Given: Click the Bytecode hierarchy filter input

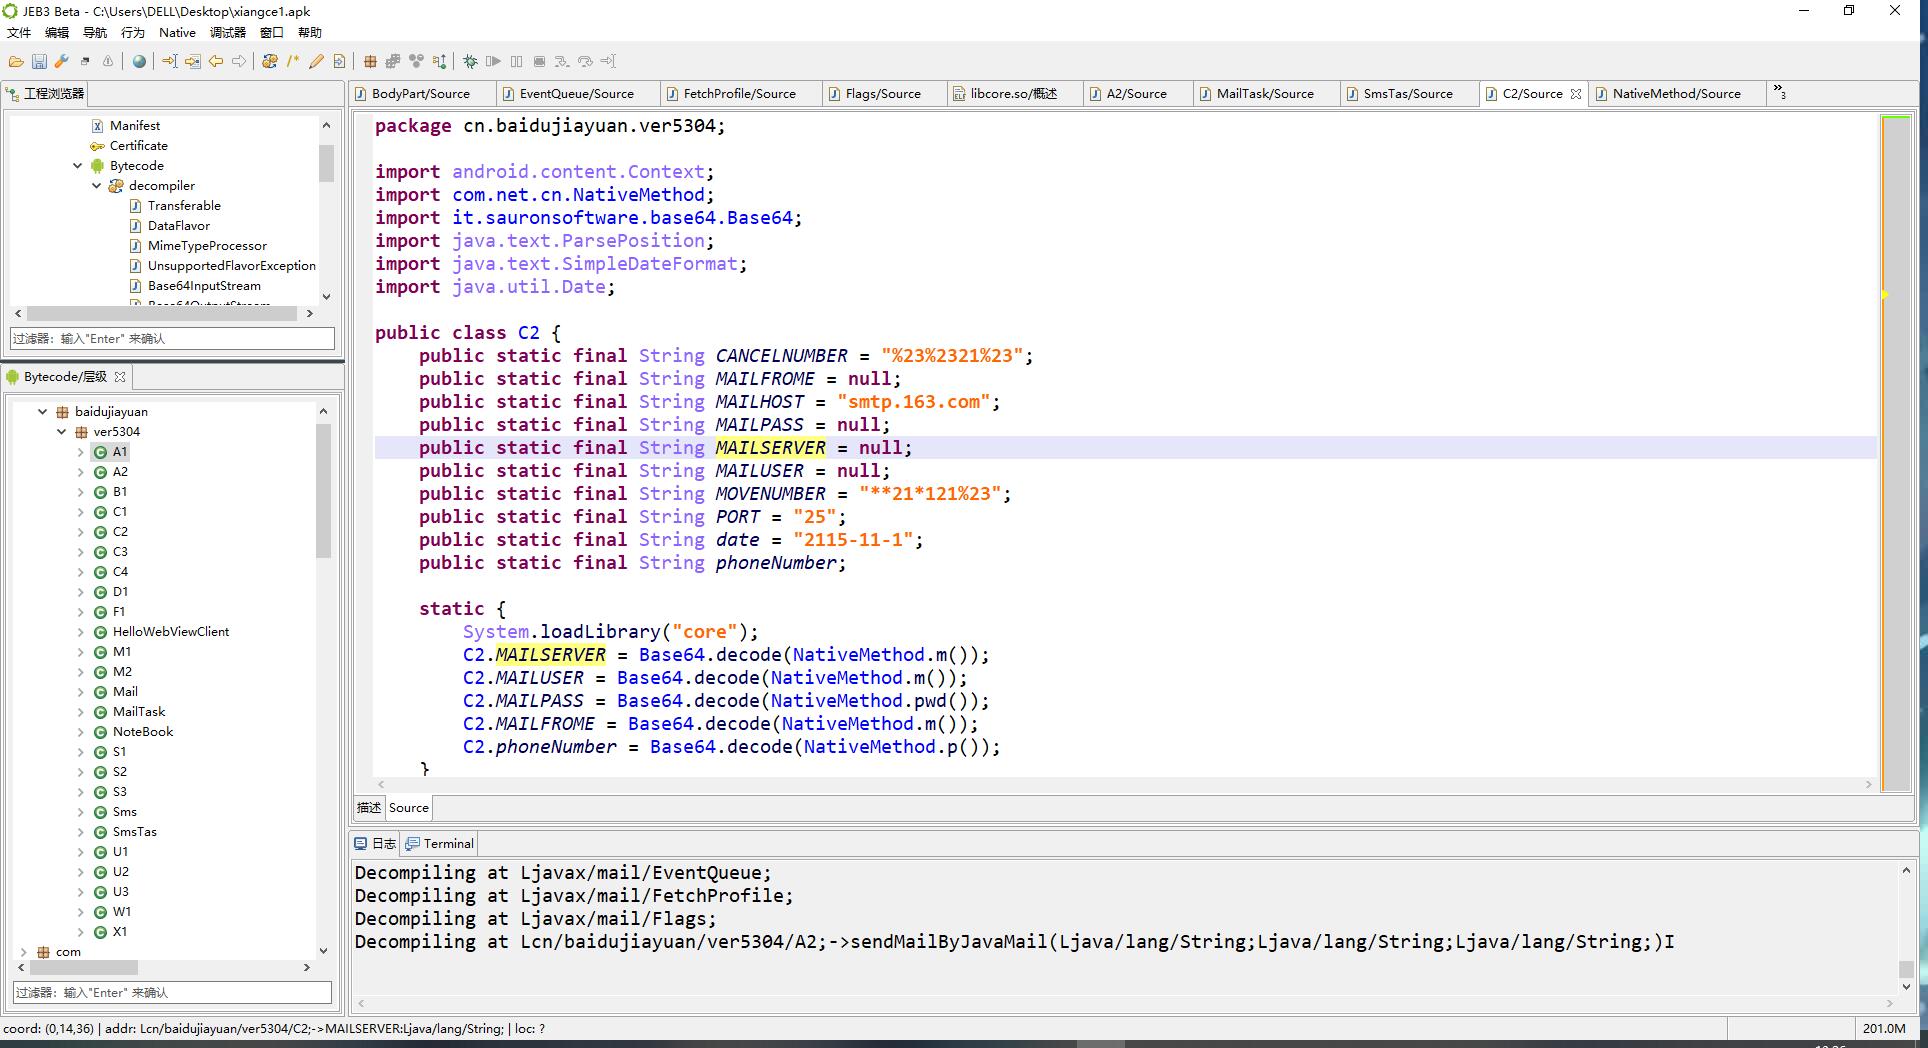Looking at the screenshot, I should point(172,993).
